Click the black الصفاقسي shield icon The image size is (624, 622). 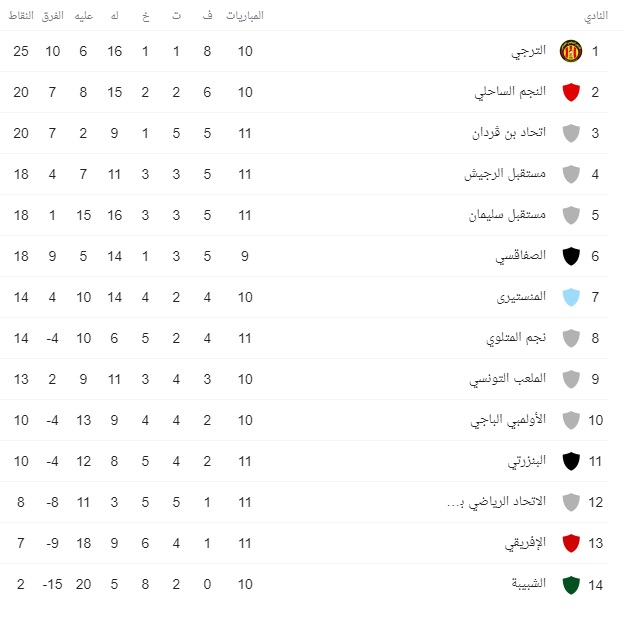click(x=571, y=256)
